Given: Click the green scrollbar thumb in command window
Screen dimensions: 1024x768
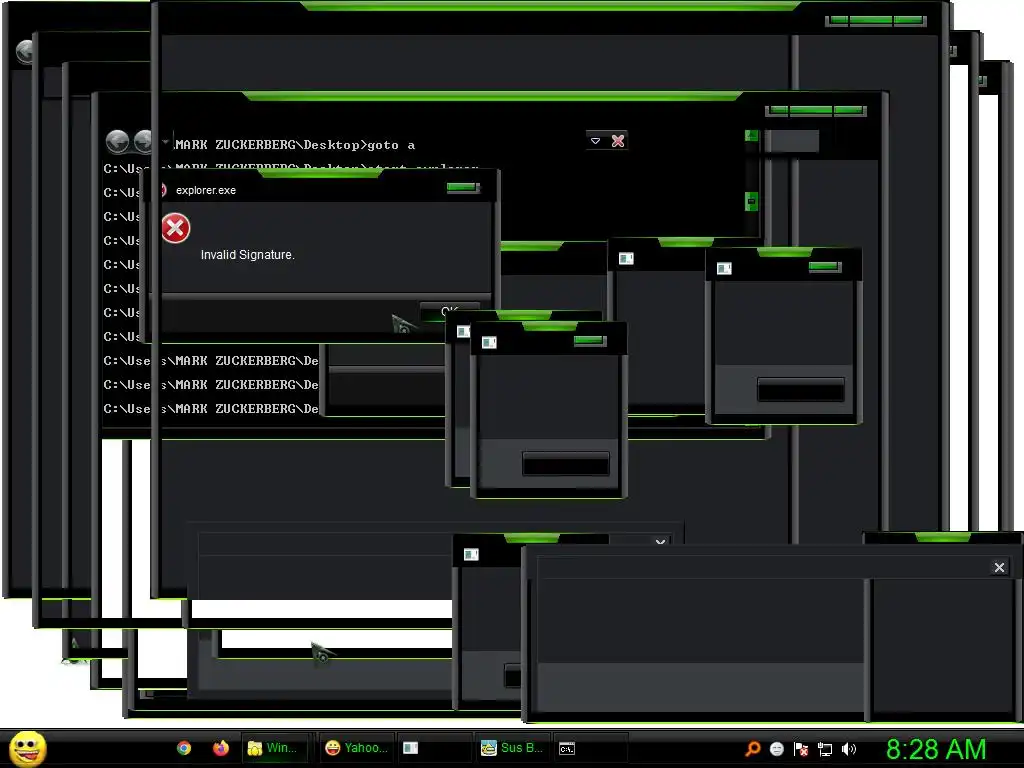Looking at the screenshot, I should [751, 200].
